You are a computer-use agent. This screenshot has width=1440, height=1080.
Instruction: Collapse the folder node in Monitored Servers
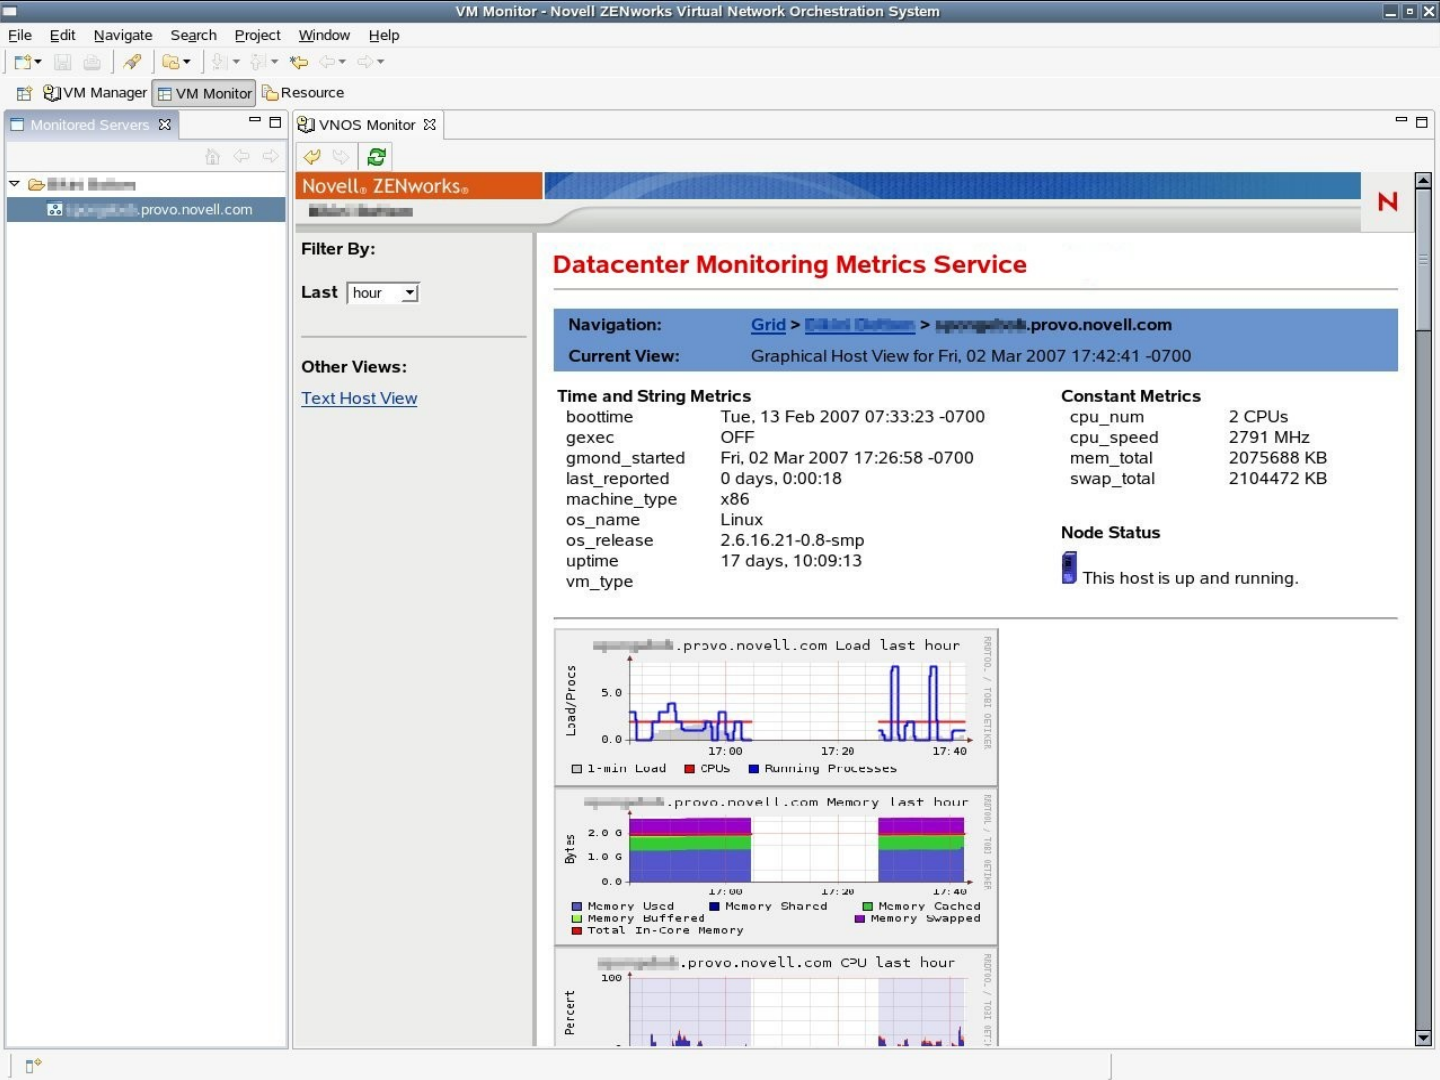click(14, 184)
